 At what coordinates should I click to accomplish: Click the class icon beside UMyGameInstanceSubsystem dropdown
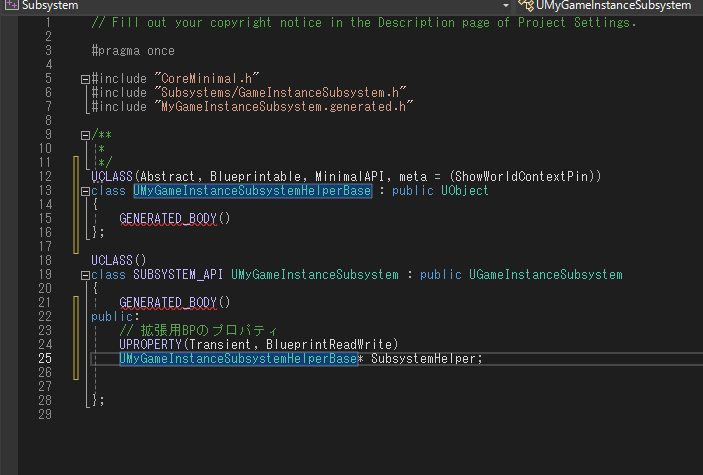click(526, 5)
